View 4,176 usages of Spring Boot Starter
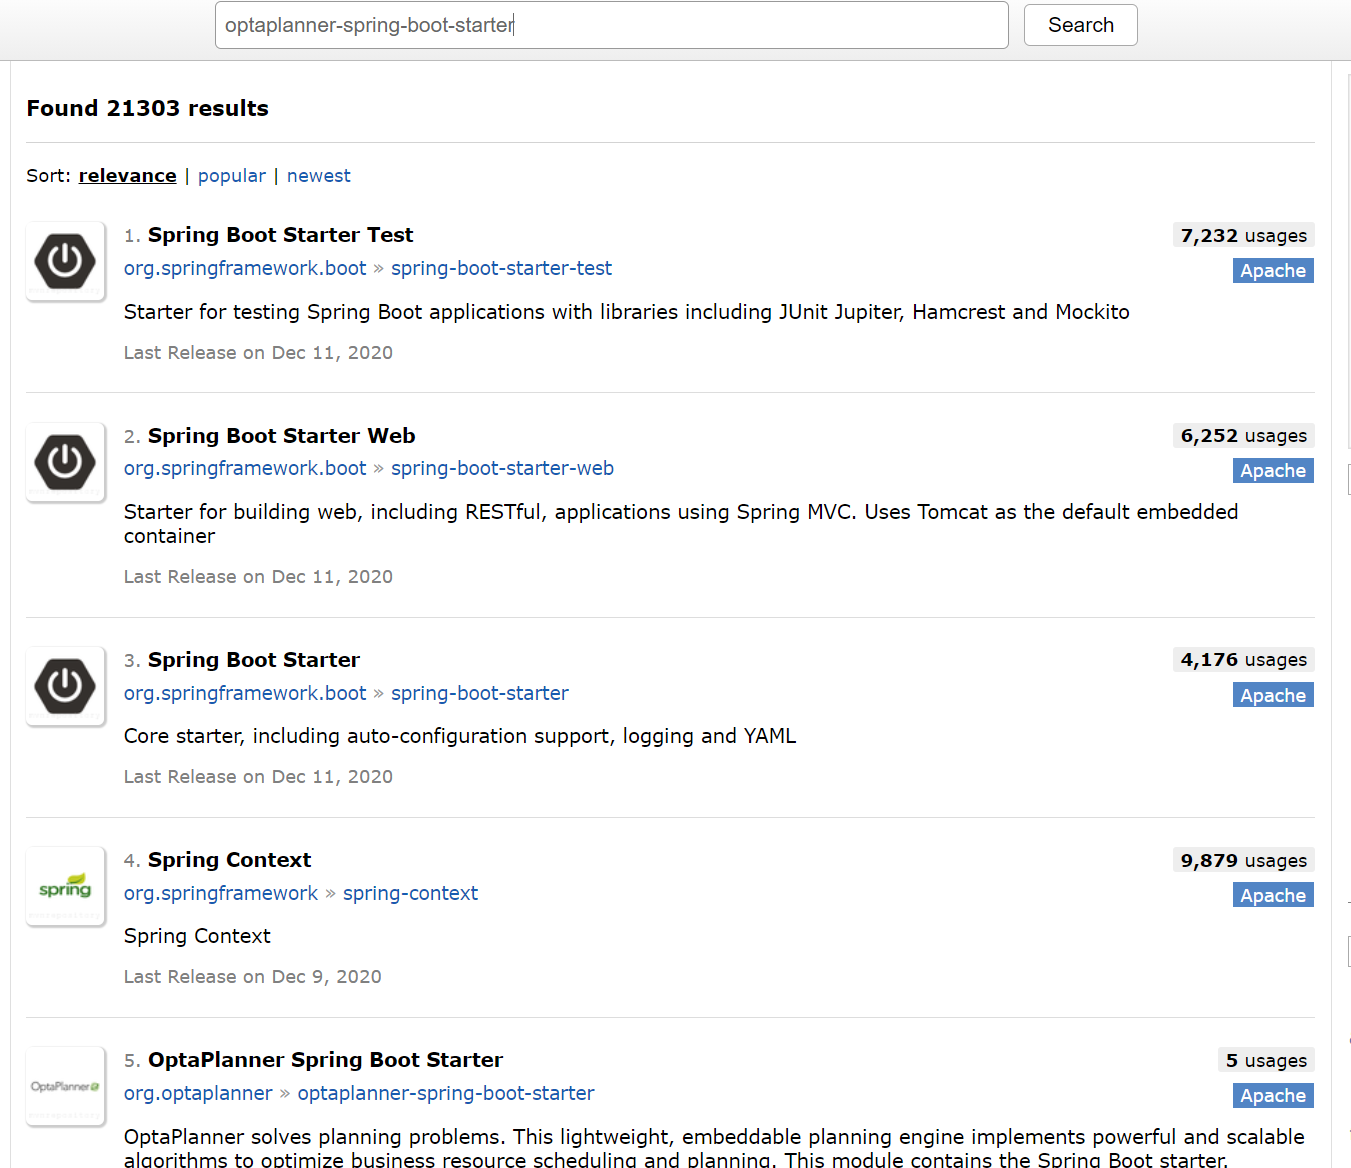The height and width of the screenshot is (1168, 1351). tap(1243, 660)
